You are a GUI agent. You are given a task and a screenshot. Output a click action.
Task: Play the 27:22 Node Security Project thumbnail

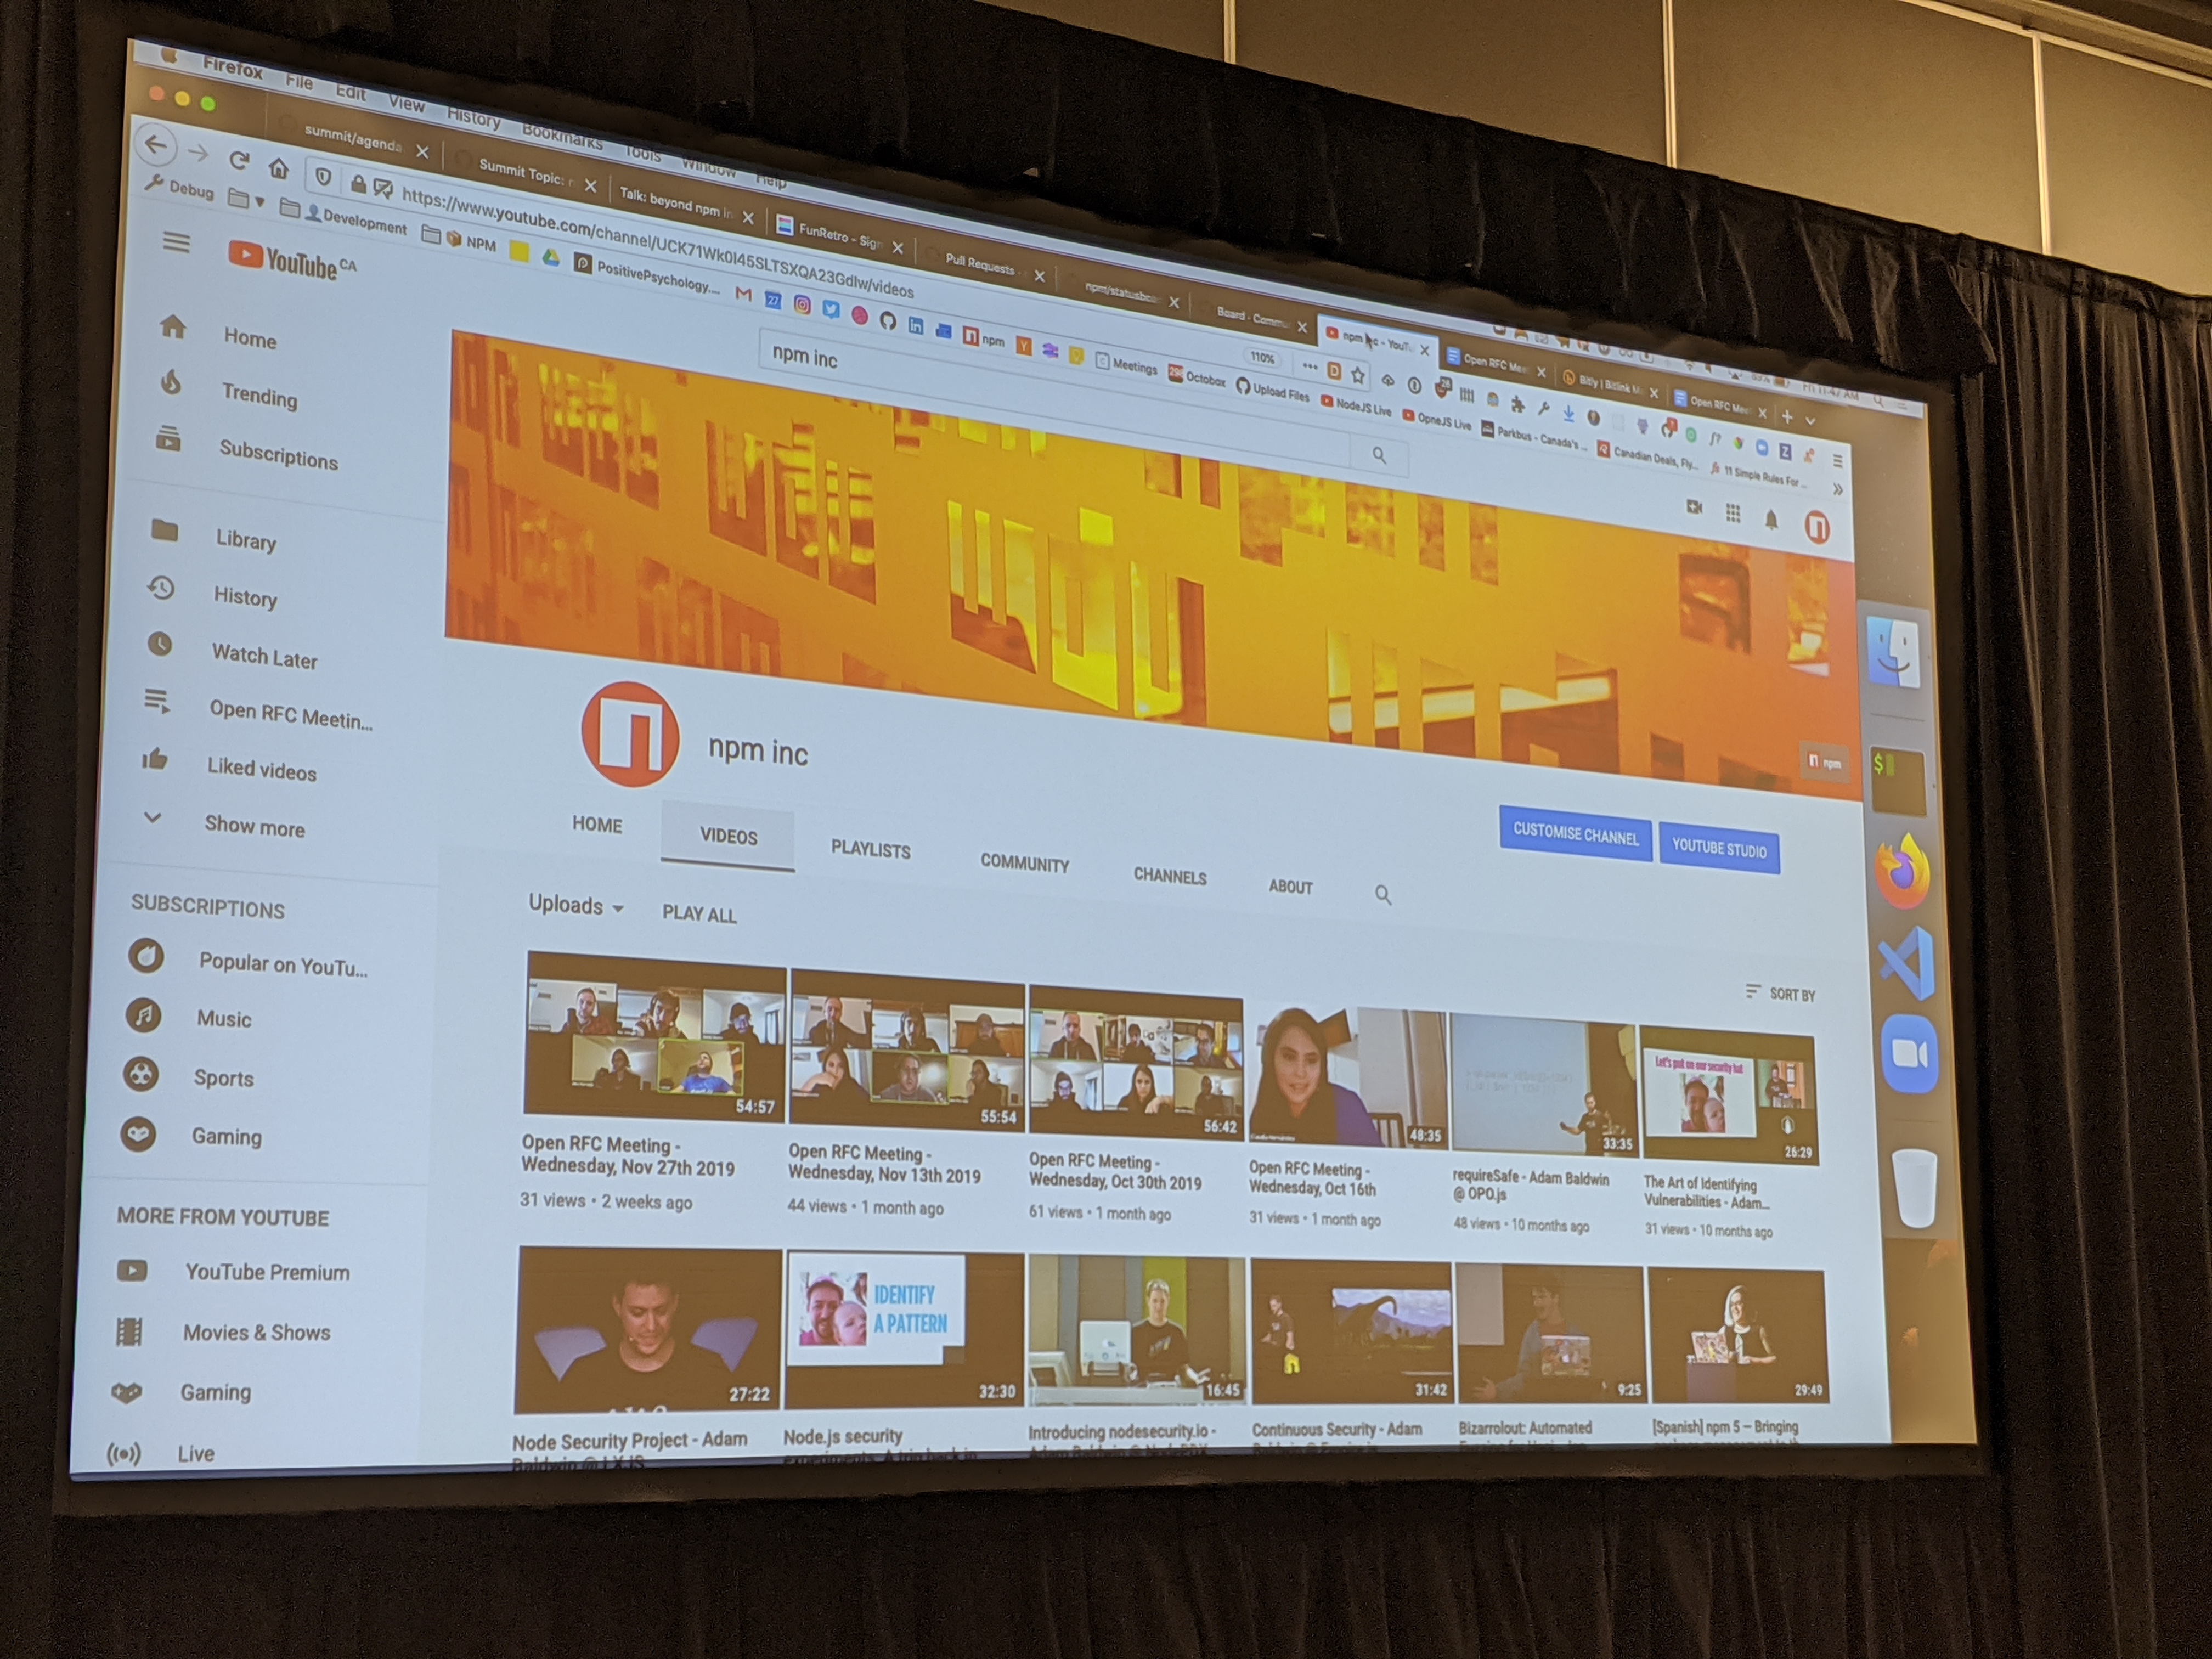coord(648,1330)
